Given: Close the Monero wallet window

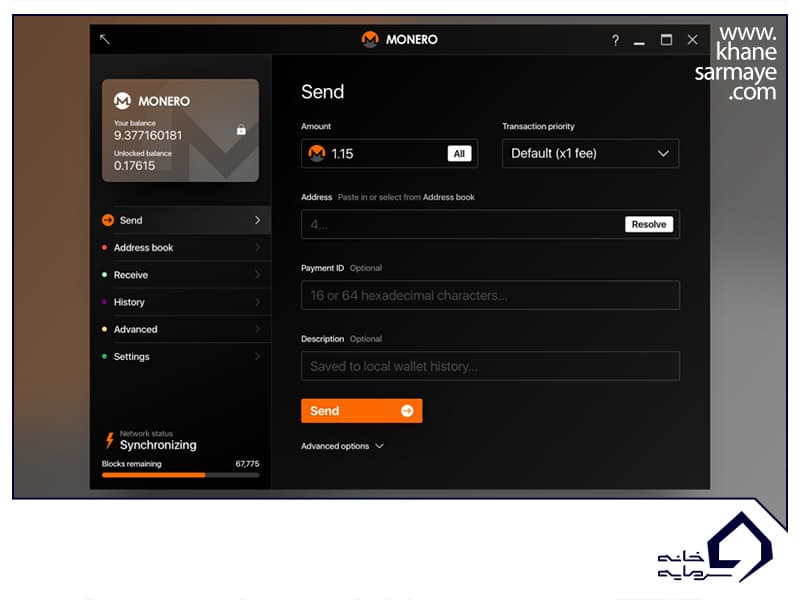Looking at the screenshot, I should (692, 40).
